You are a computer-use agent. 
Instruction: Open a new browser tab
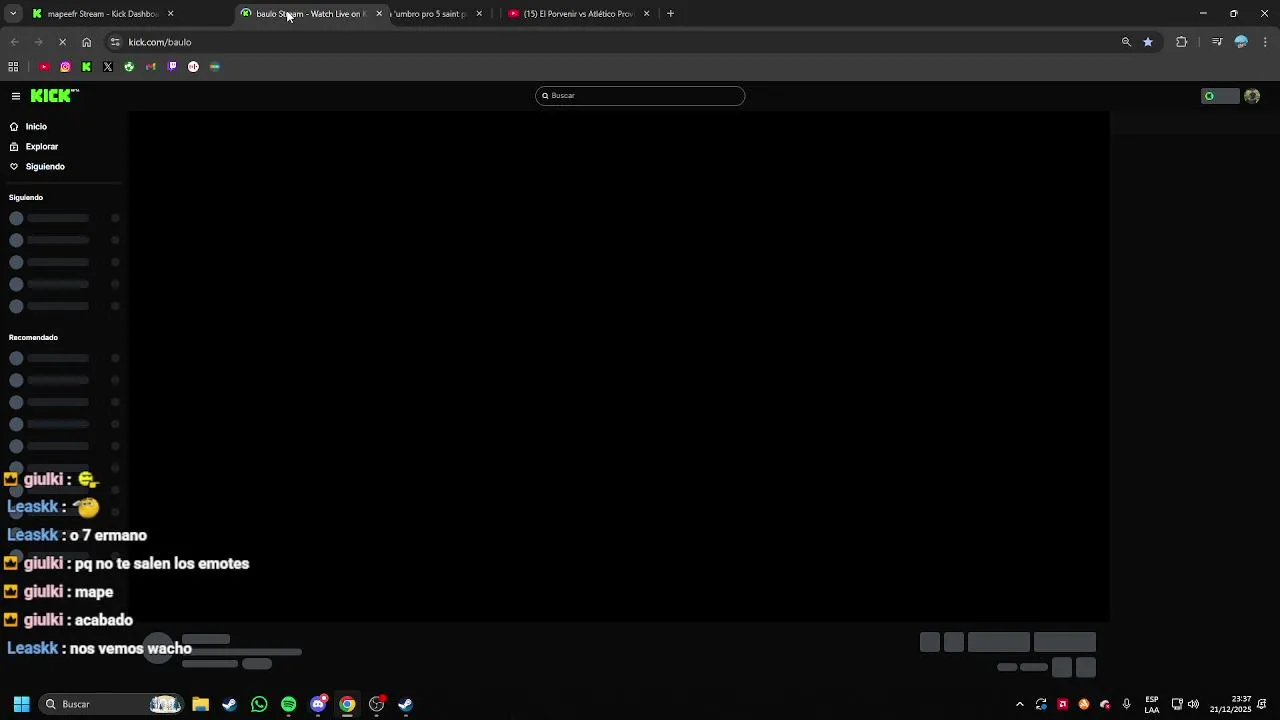coord(670,14)
